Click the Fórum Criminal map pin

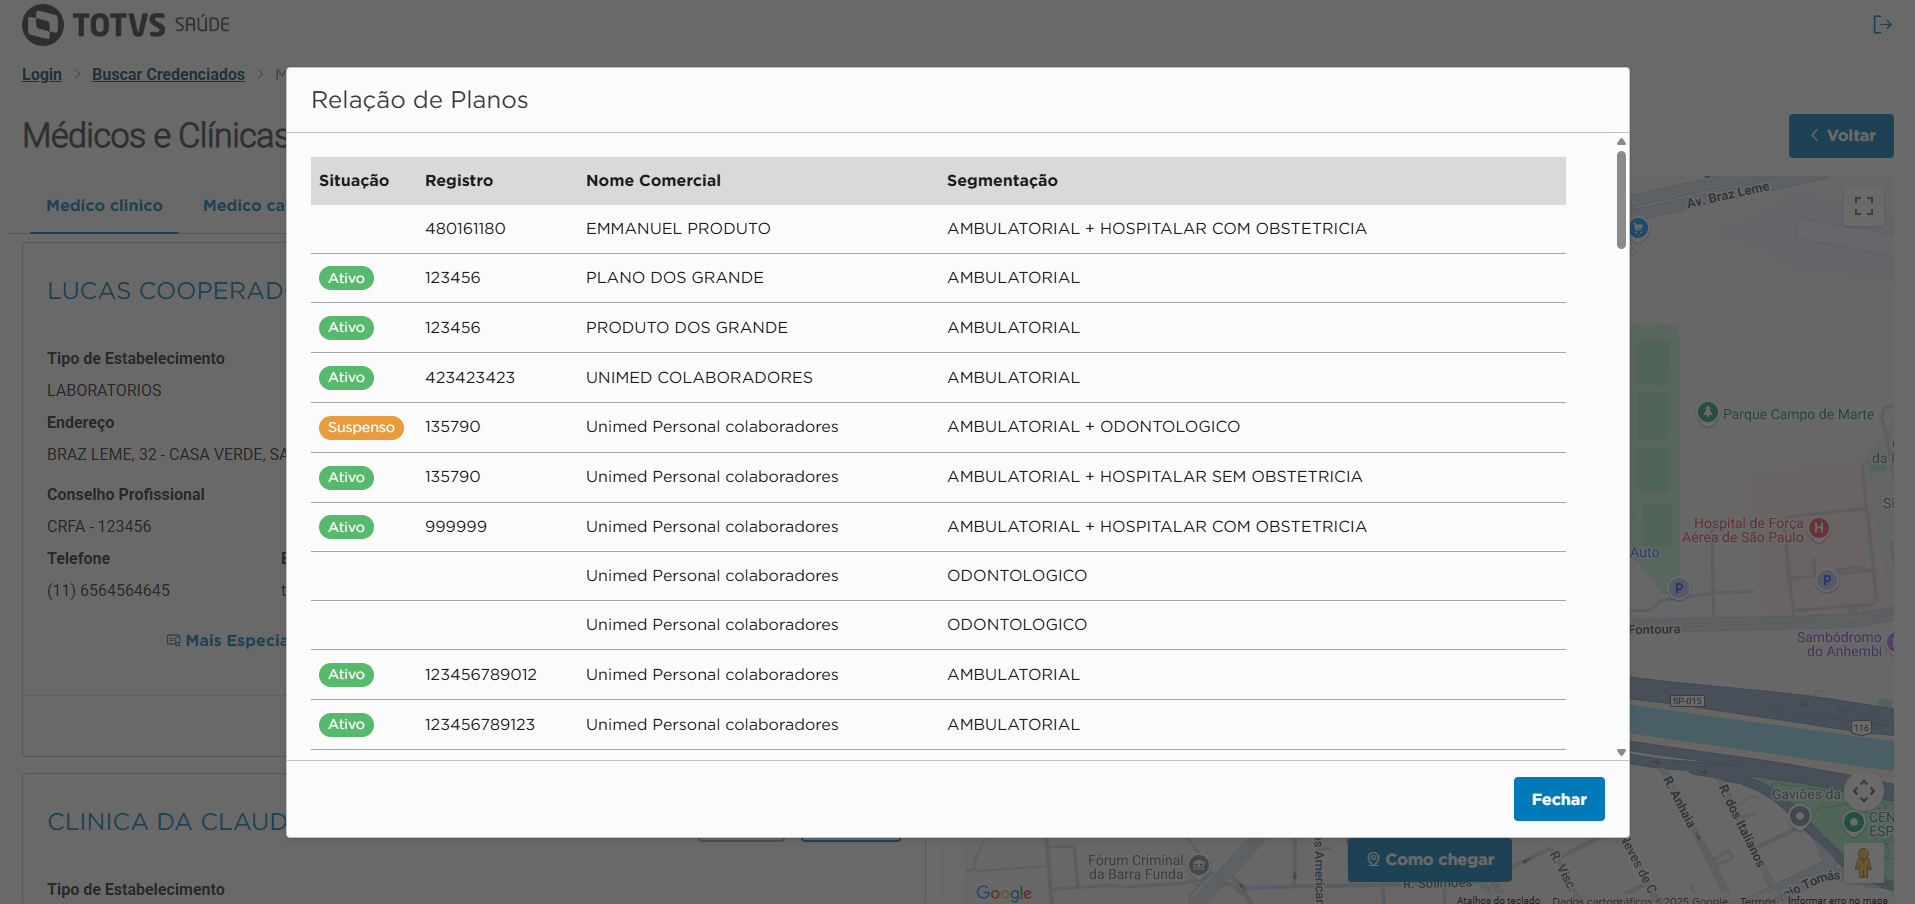1199,865
